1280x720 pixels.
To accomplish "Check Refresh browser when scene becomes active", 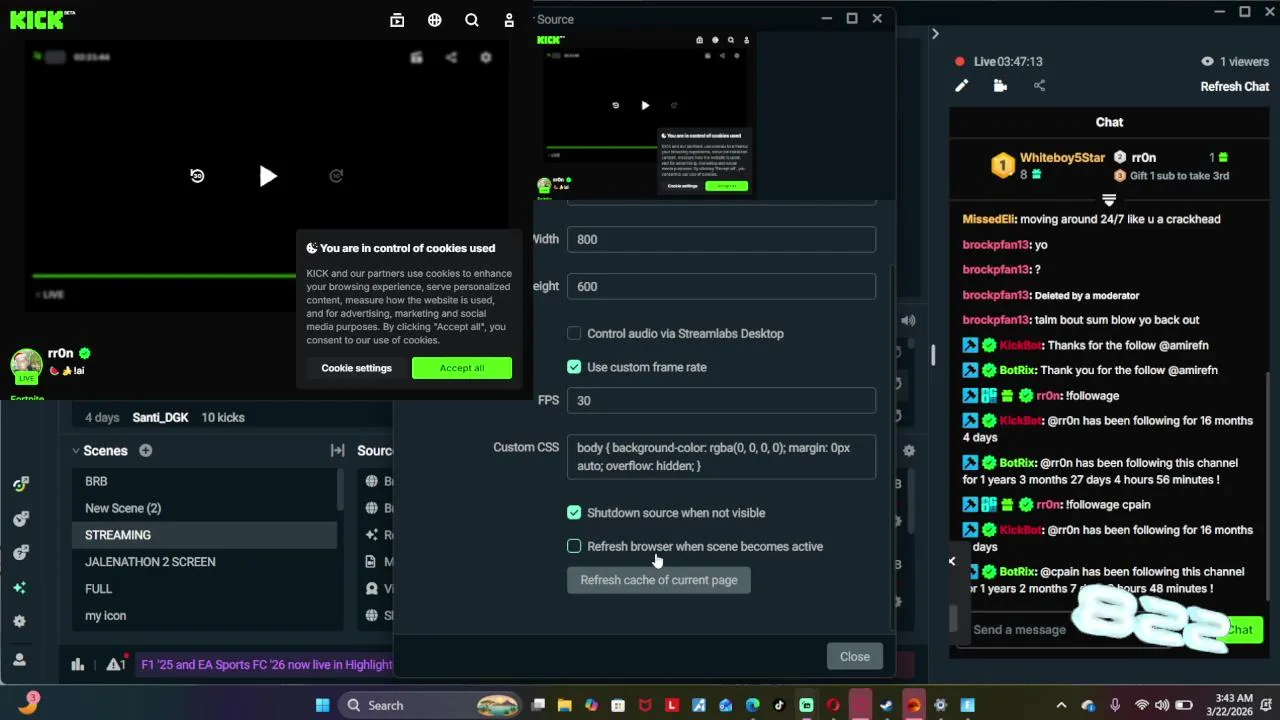I will coord(574,546).
